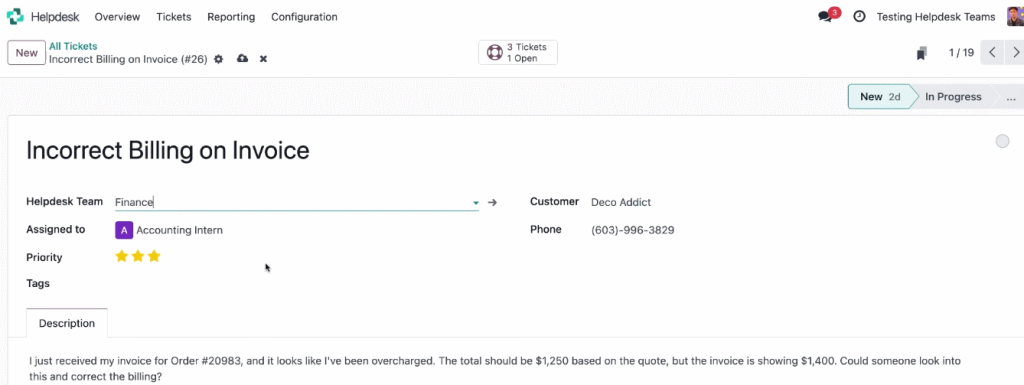Set priority to the third star
Image resolution: width=1024 pixels, height=385 pixels.
154,256
